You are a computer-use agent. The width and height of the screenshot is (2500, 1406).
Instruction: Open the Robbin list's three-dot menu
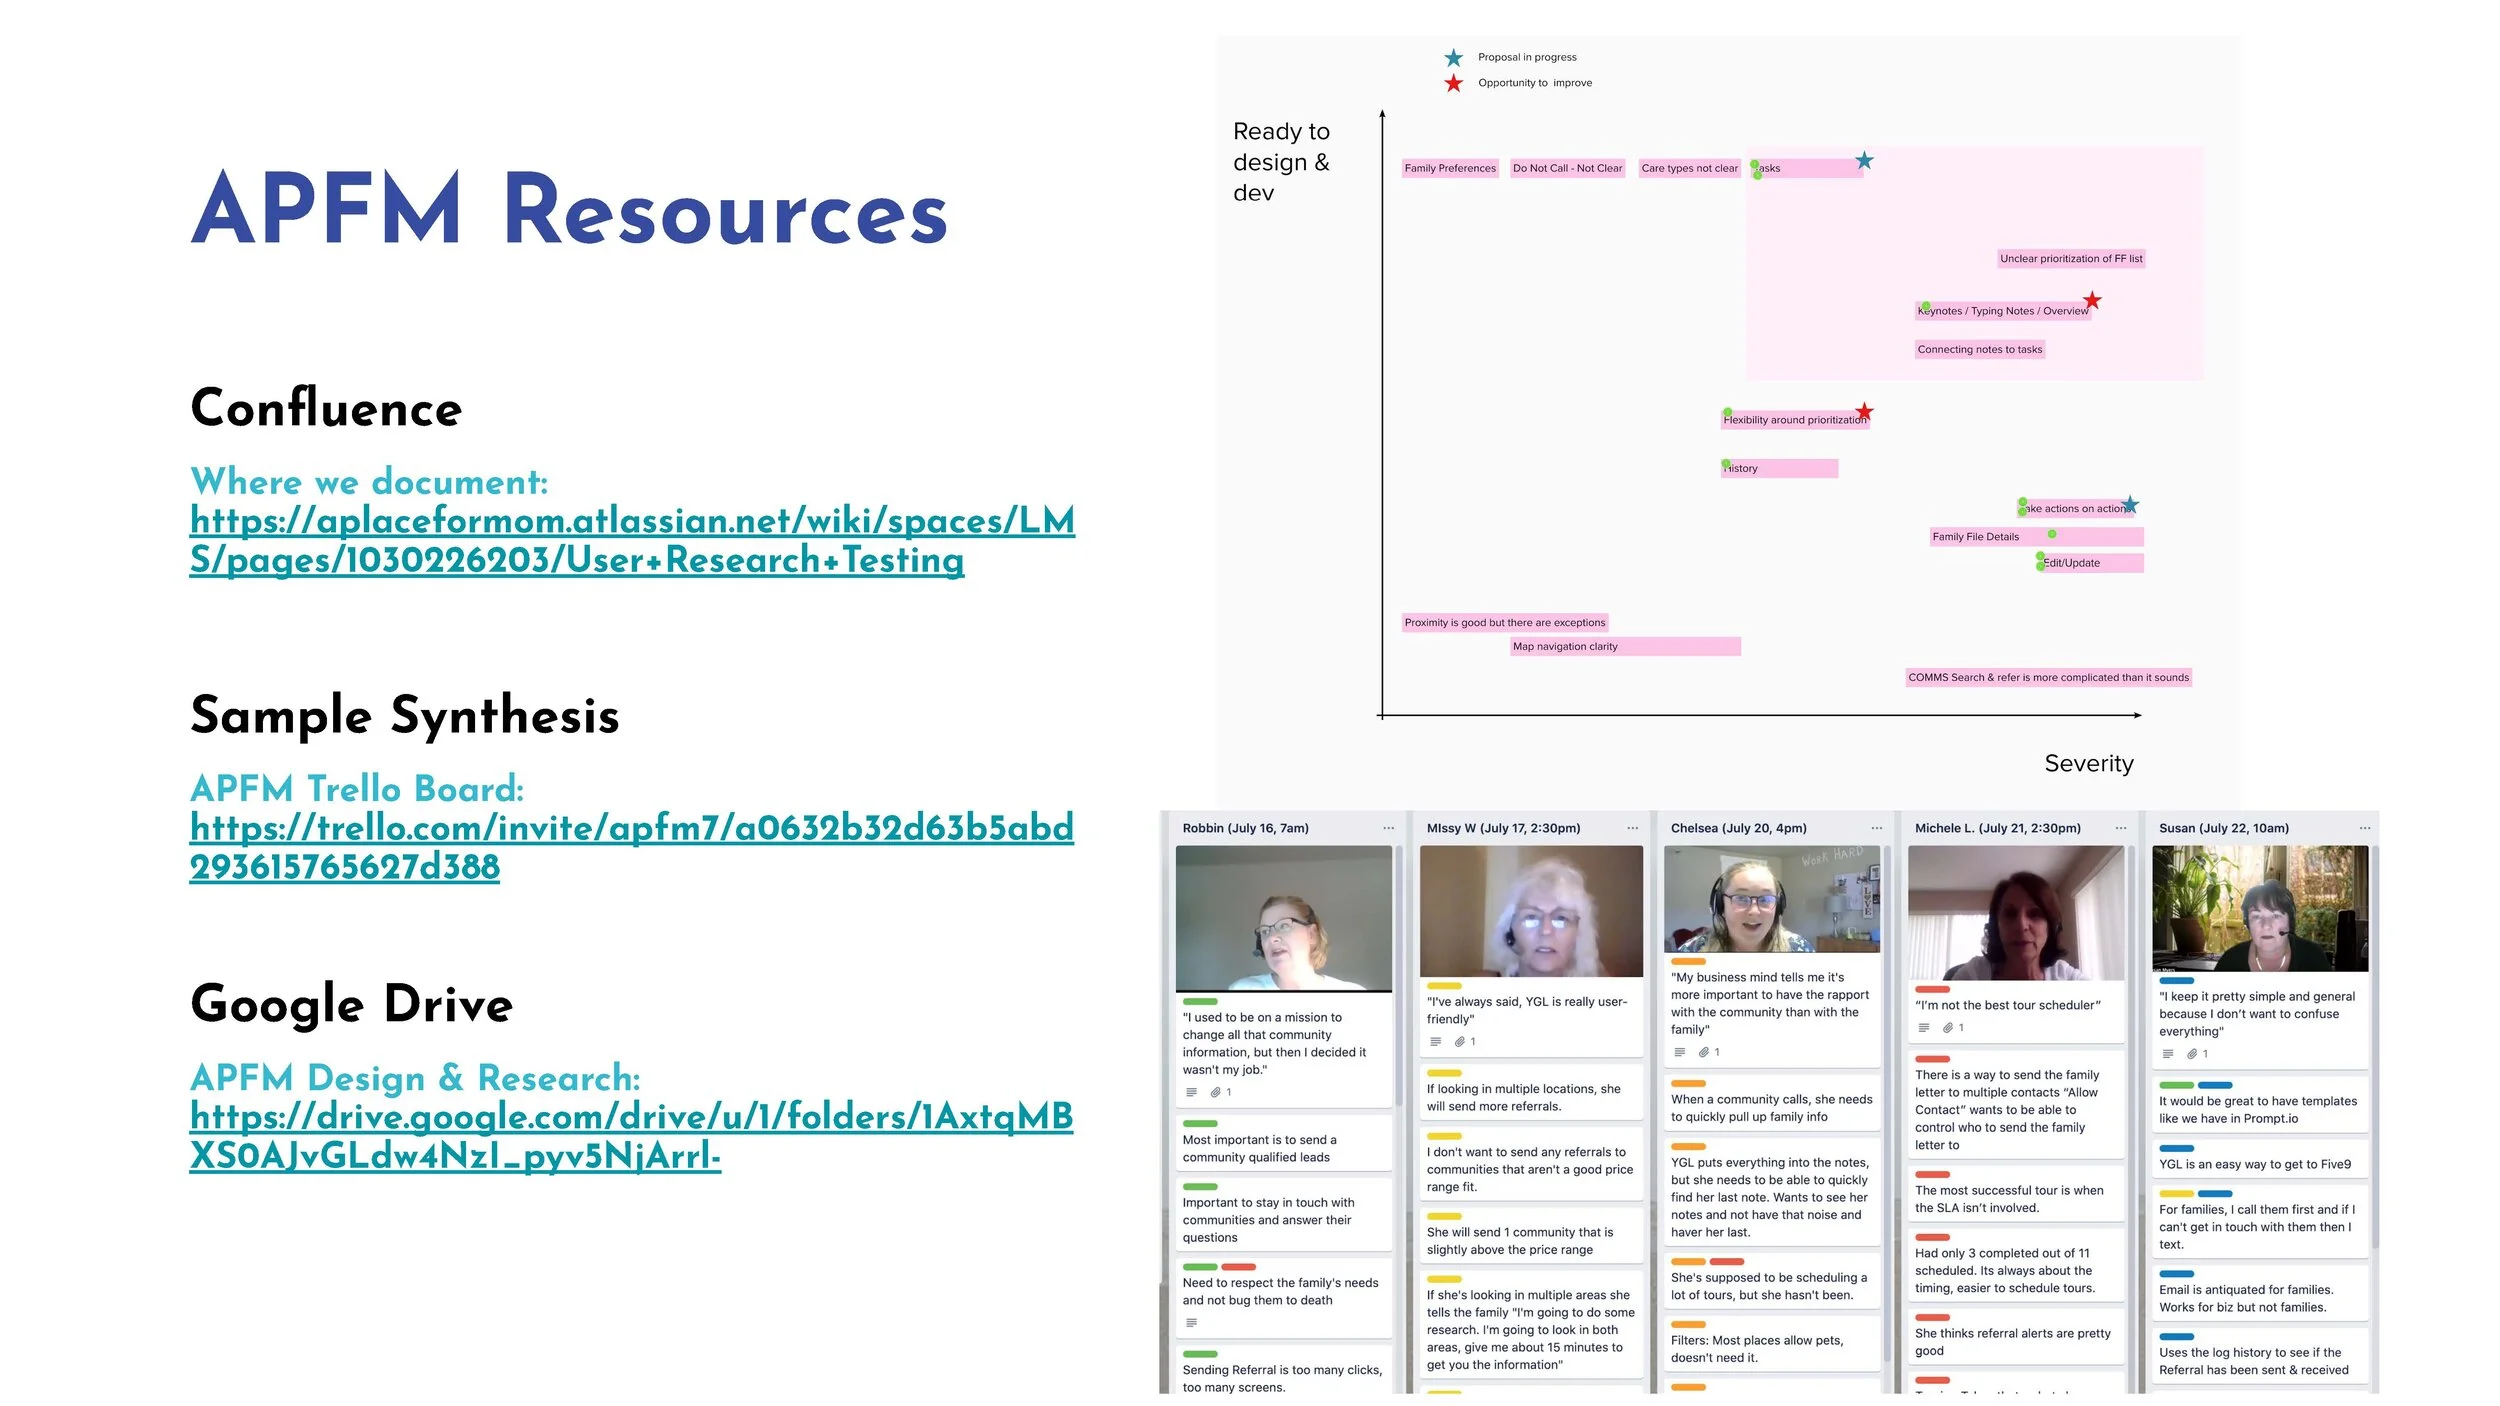coord(1388,828)
